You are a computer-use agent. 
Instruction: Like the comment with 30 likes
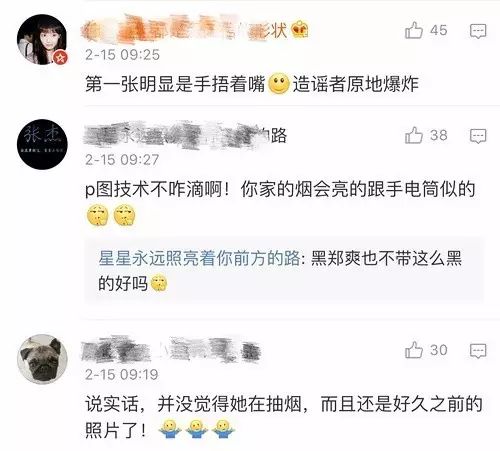(414, 350)
